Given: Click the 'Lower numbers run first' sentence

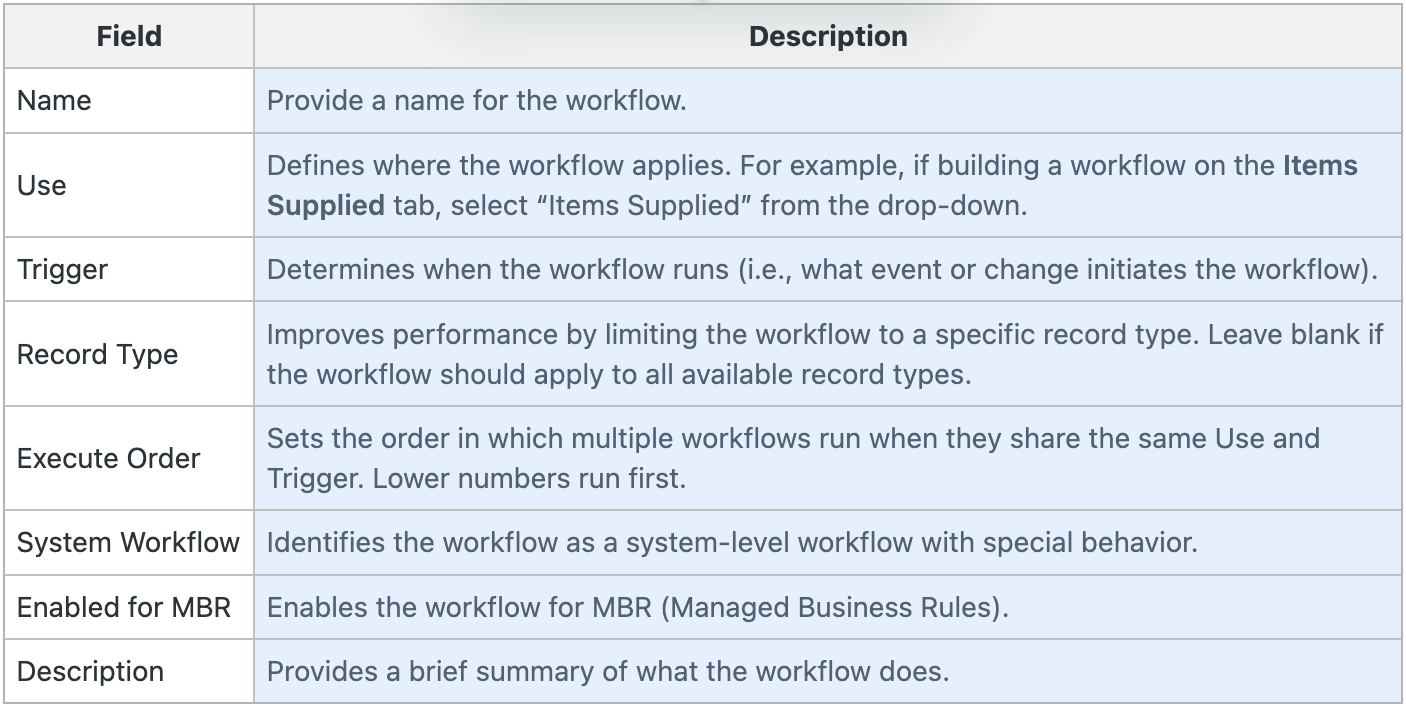Looking at the screenshot, I should [x=529, y=479].
